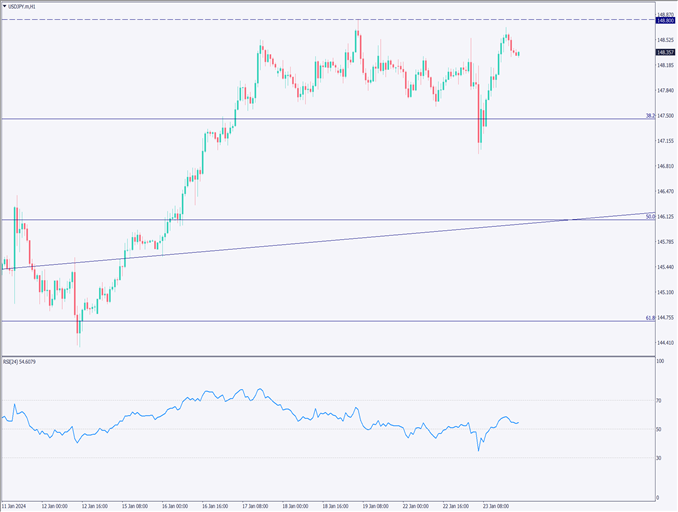This screenshot has height=512, width=678.
Task: Click the RSI 70 level on scale
Action: (x=660, y=400)
